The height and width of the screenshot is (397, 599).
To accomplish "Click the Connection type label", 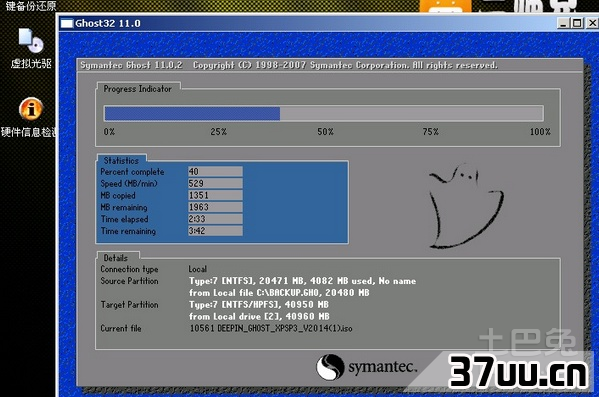I will 129,269.
